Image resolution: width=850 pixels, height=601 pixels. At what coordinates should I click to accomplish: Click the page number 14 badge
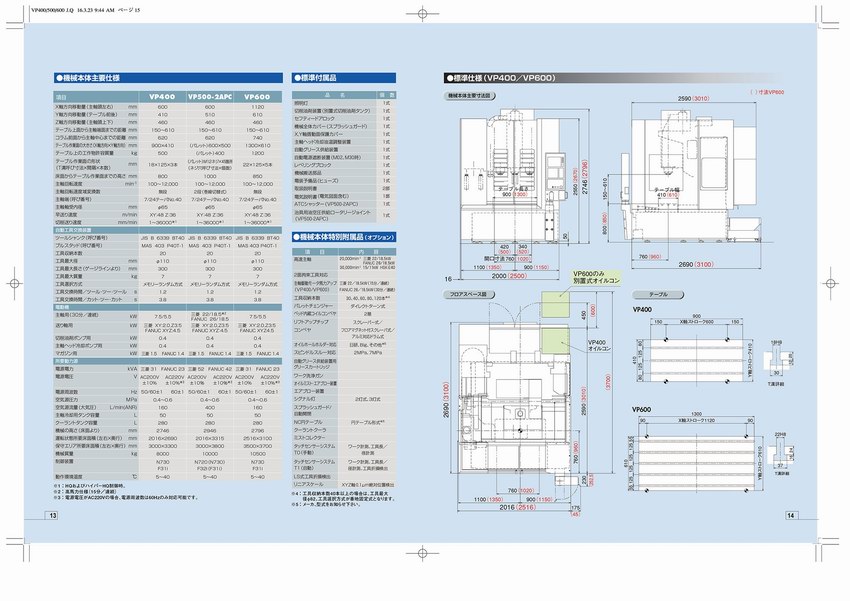pos(789,515)
